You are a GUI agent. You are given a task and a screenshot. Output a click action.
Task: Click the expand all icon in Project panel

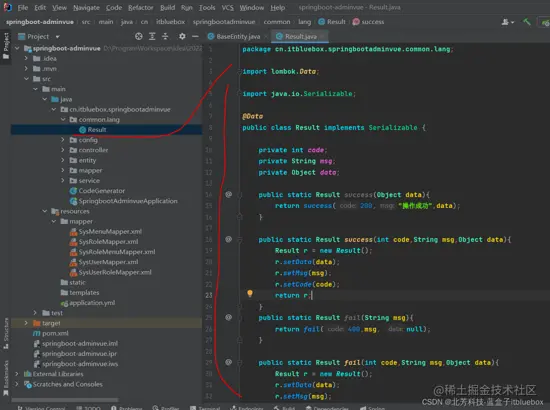pos(152,36)
